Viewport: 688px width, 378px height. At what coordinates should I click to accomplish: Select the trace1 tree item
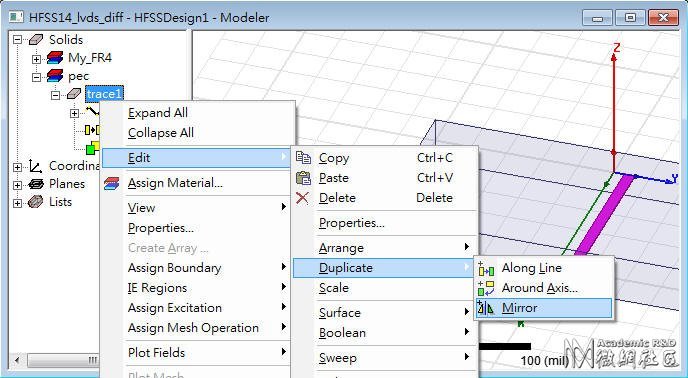104,94
